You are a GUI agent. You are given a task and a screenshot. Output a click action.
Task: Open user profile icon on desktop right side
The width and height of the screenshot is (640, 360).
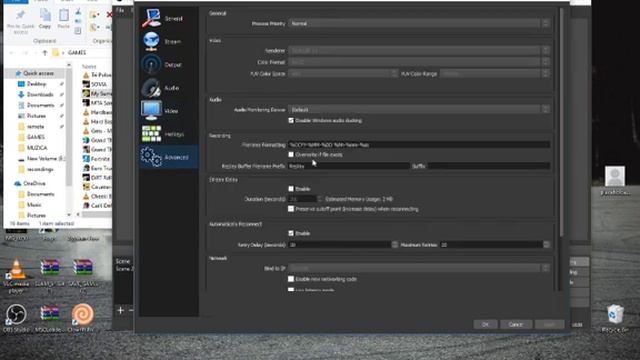615,180
